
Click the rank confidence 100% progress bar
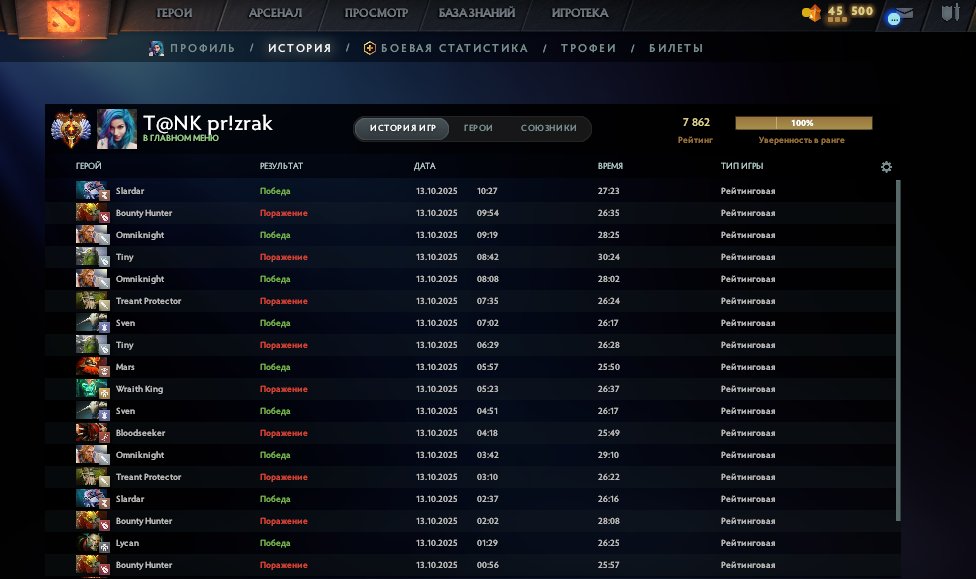click(x=803, y=123)
